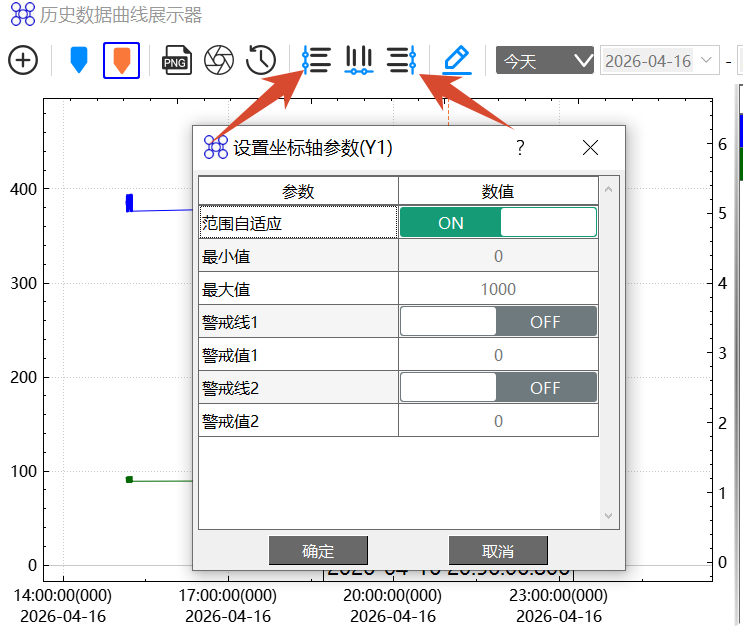Select the 警戒值1 row label
743x627 pixels.
click(298, 355)
